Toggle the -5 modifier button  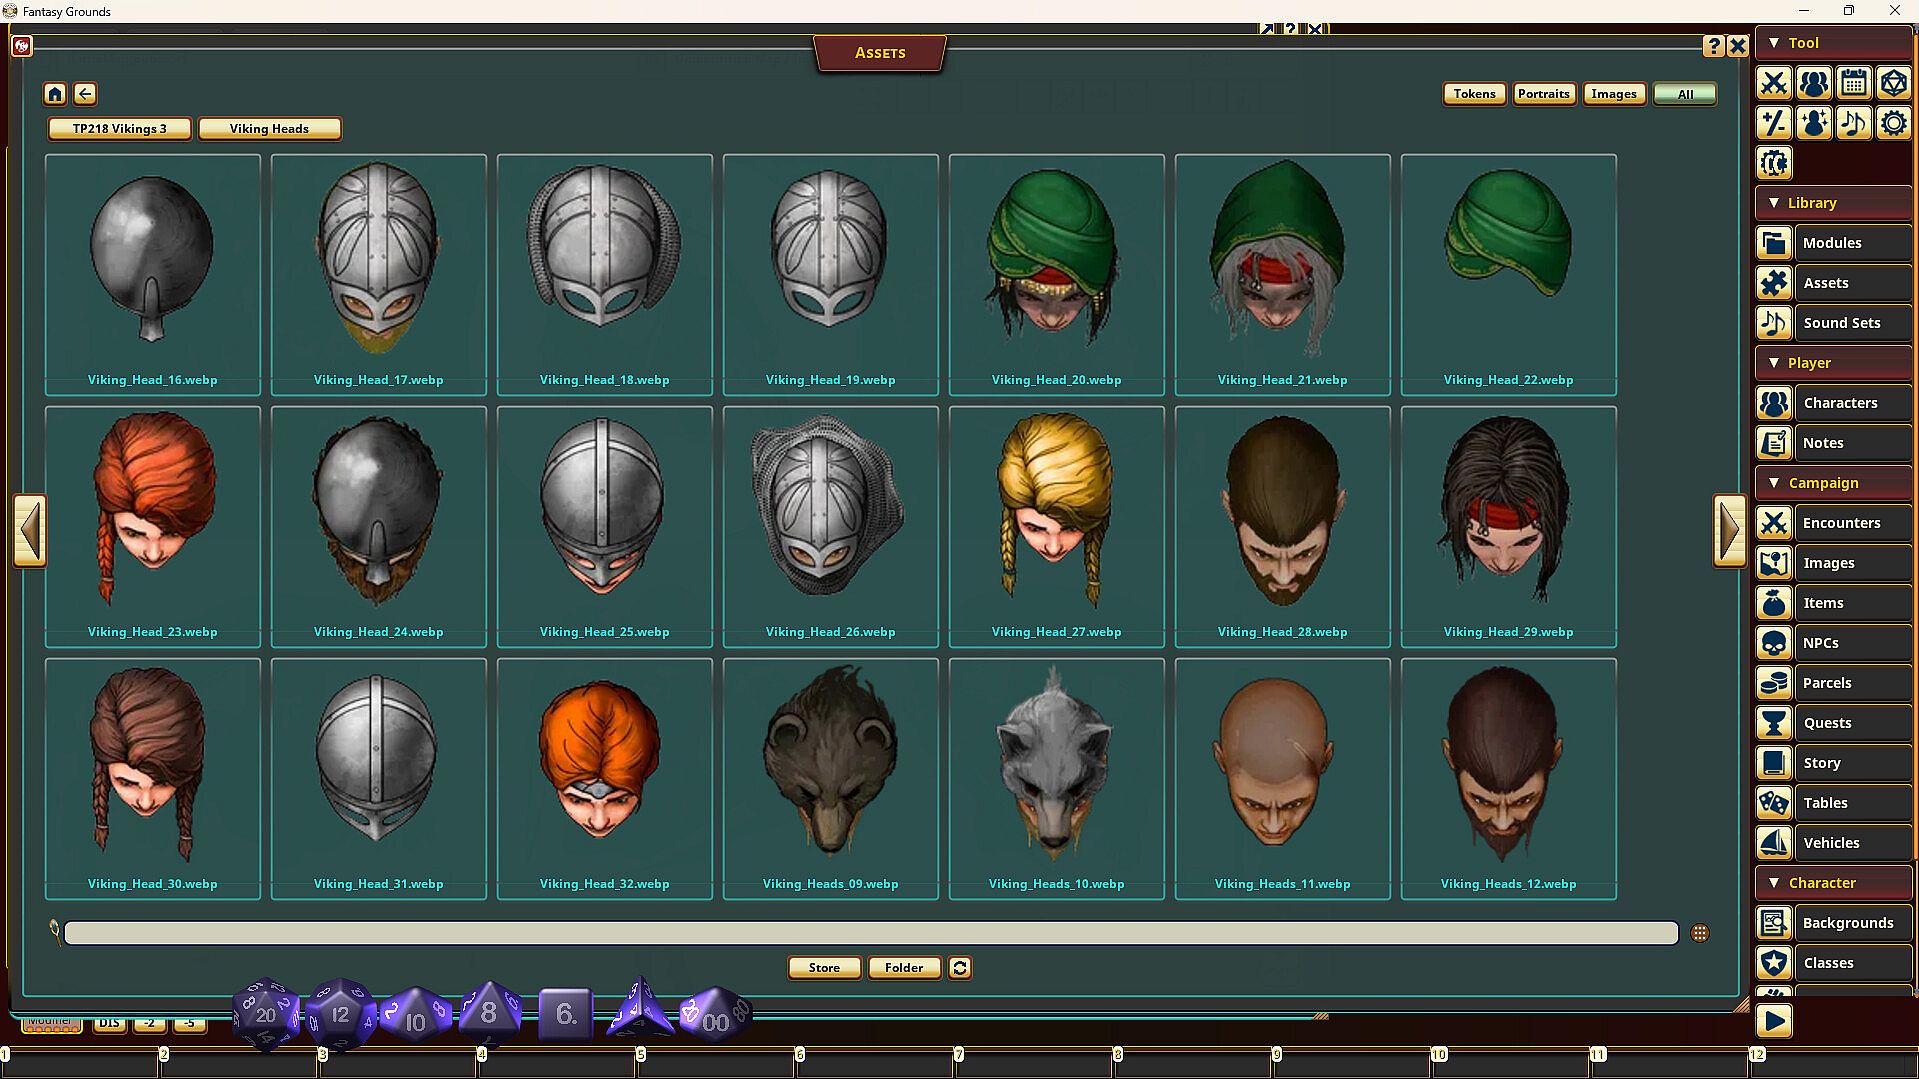189,1023
